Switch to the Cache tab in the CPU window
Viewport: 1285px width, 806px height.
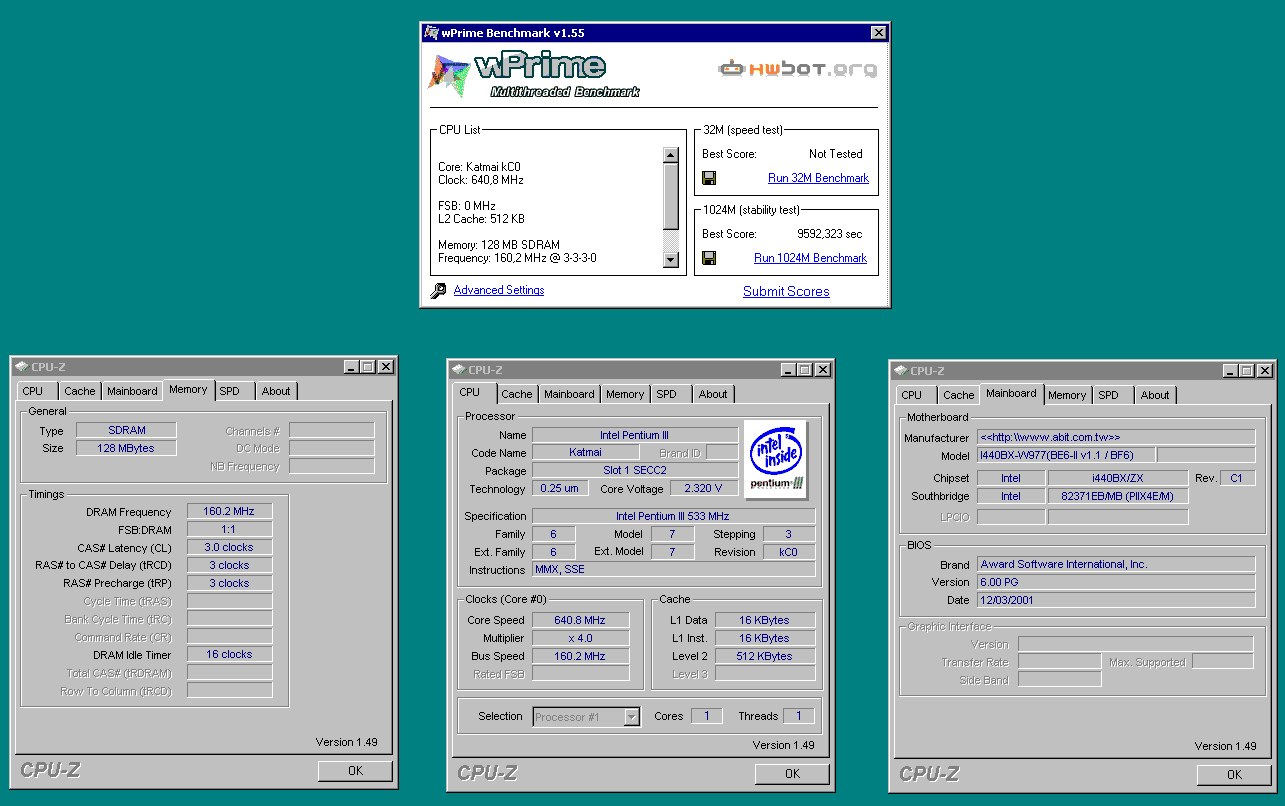click(517, 394)
